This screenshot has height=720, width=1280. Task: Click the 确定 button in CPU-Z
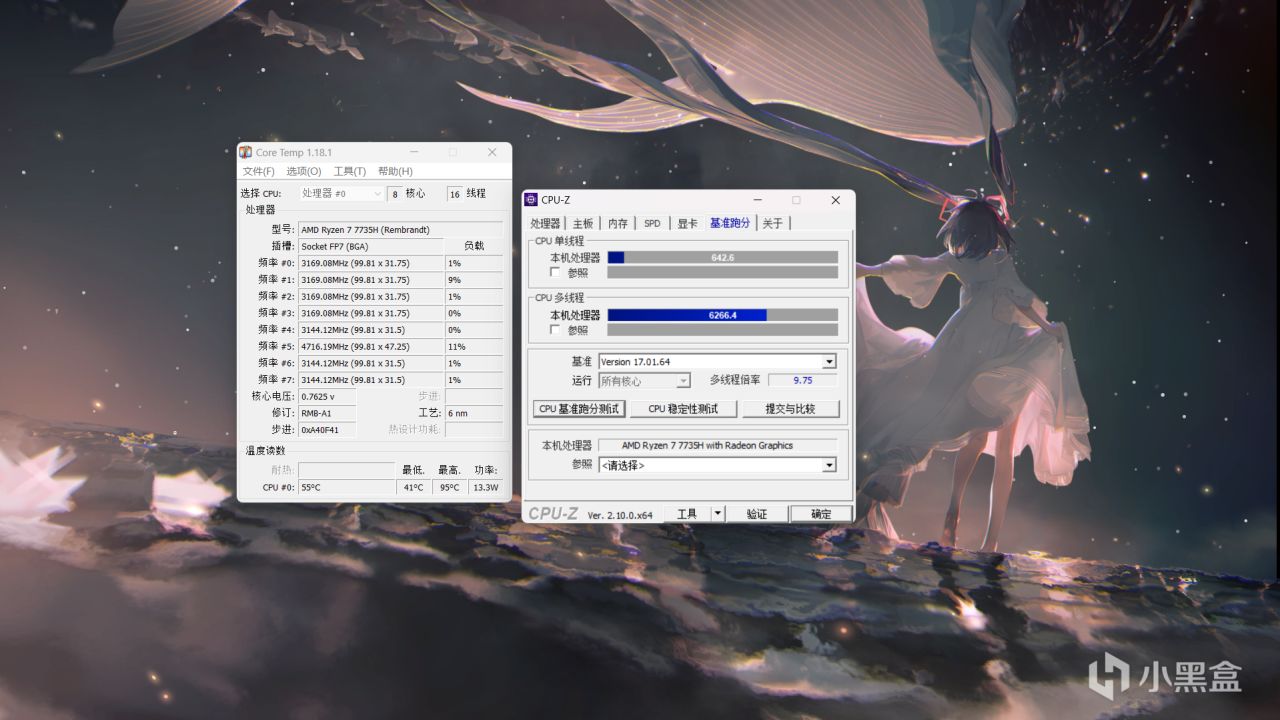point(821,514)
